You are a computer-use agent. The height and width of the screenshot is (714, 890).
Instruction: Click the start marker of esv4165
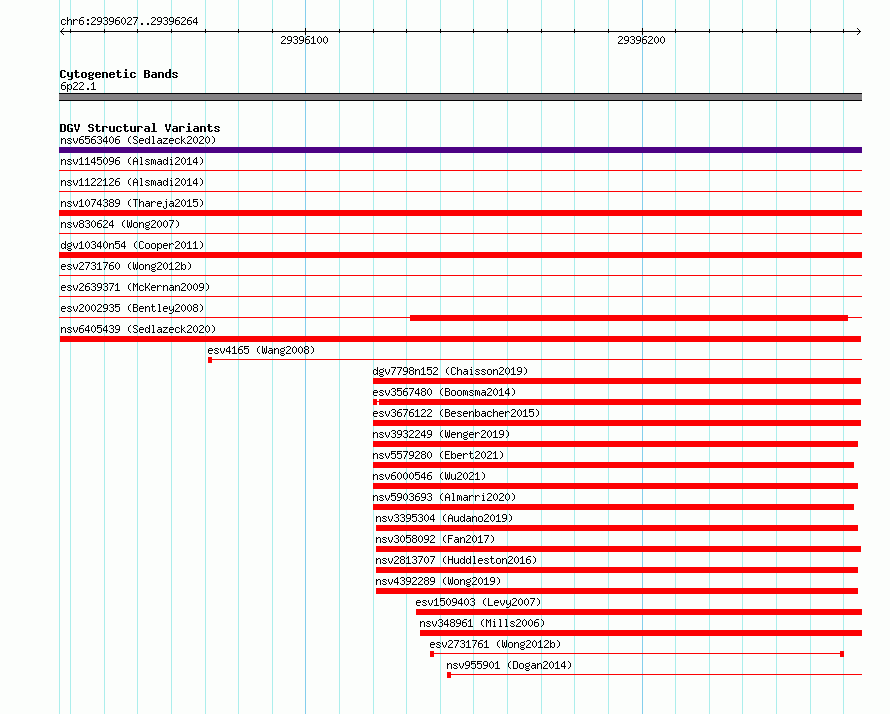click(210, 360)
